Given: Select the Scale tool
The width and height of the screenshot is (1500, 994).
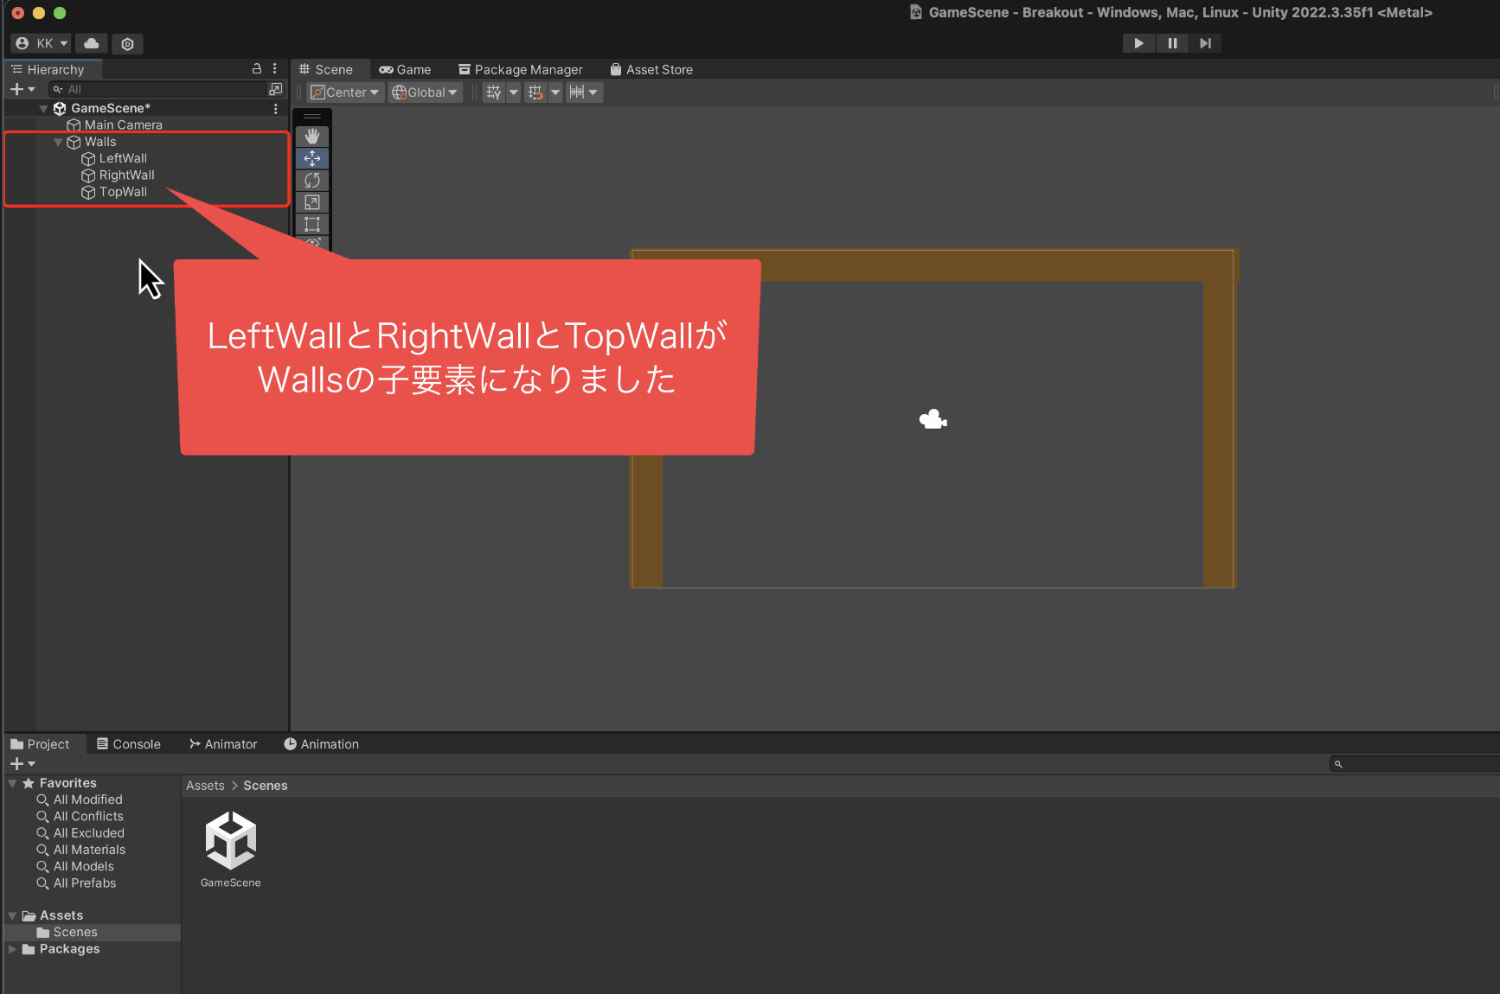Looking at the screenshot, I should click(312, 202).
